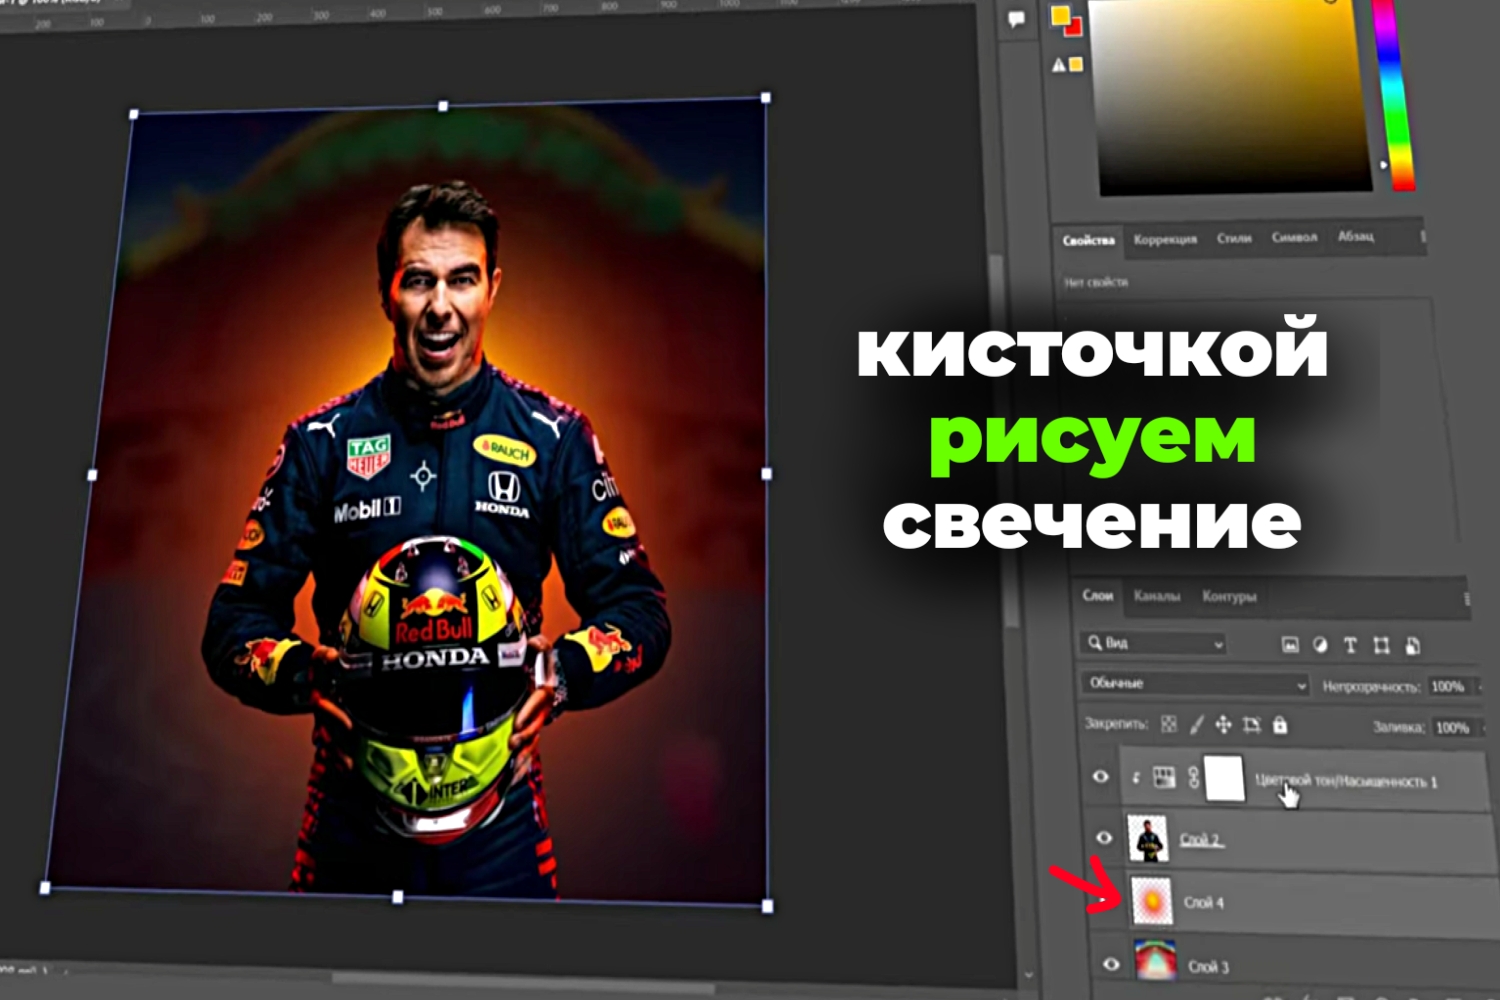1500x1000 pixels.
Task: Toggle lock position move icon
Action: 1223,725
